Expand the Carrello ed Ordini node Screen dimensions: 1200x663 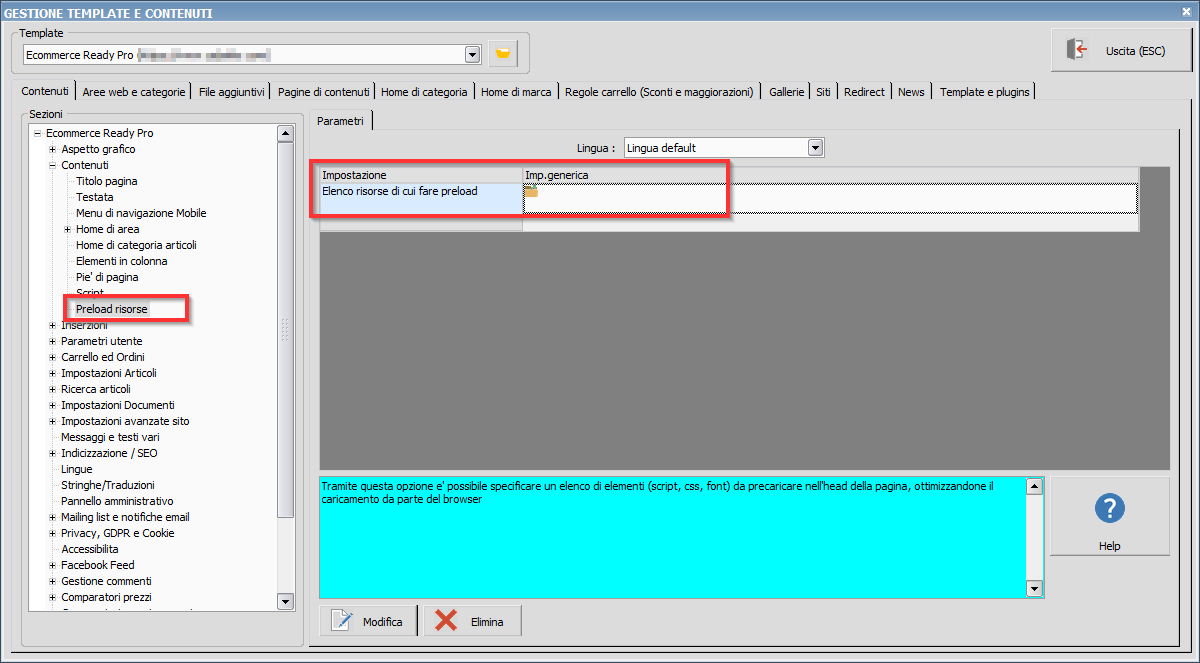(52, 357)
